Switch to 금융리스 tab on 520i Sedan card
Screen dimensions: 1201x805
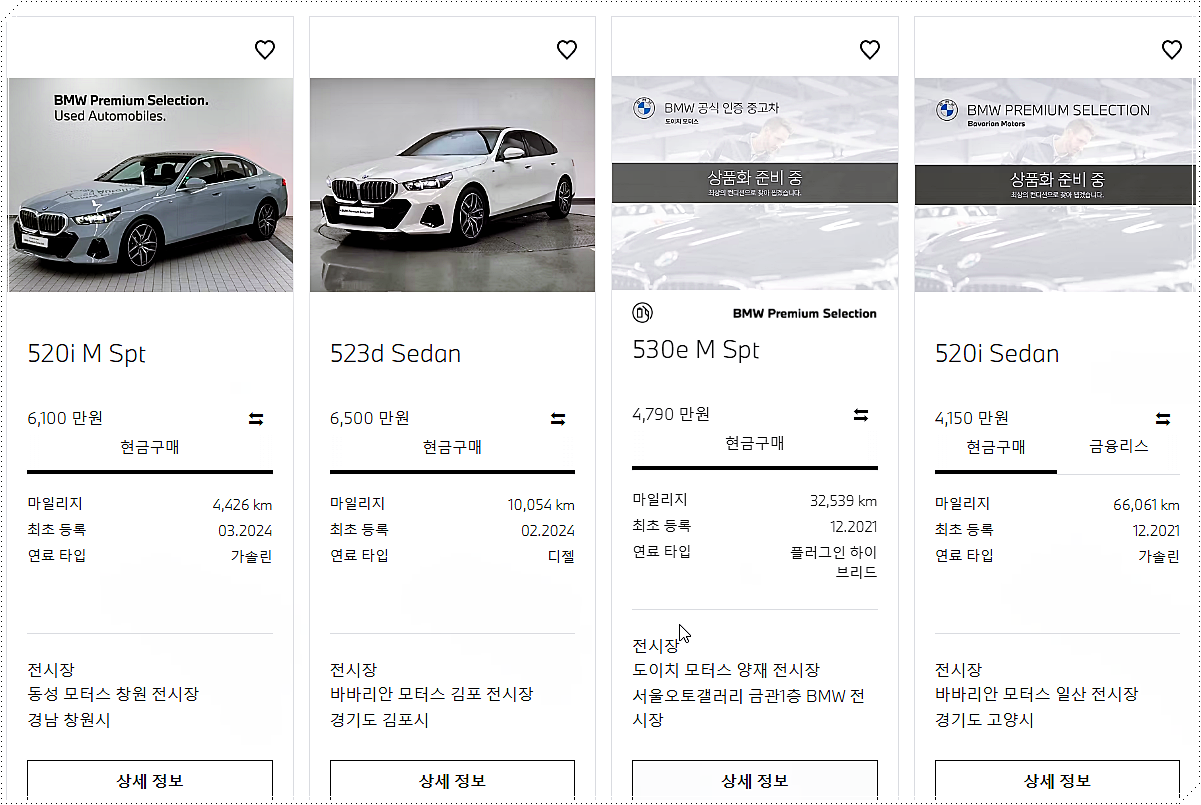coord(1118,447)
